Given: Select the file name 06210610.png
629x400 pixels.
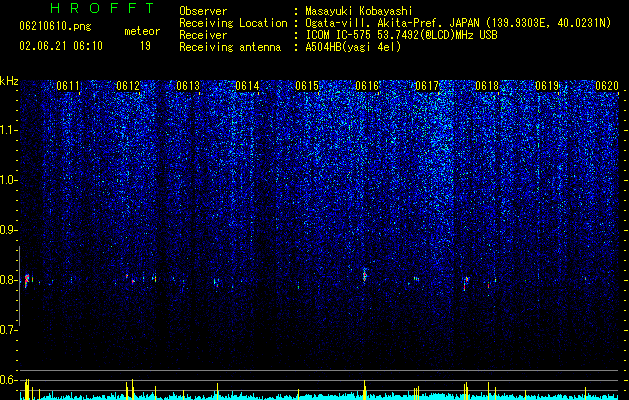Looking at the screenshot, I should [55, 27].
